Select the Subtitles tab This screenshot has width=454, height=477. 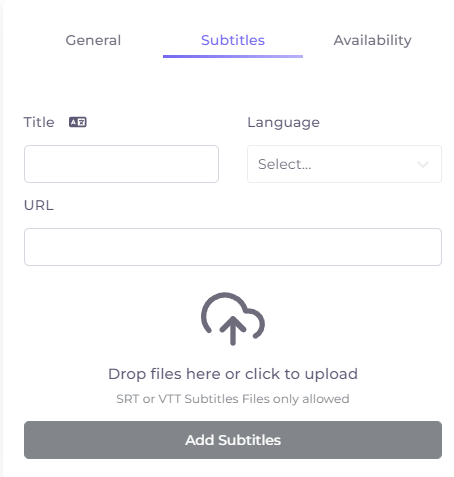pyautogui.click(x=233, y=40)
